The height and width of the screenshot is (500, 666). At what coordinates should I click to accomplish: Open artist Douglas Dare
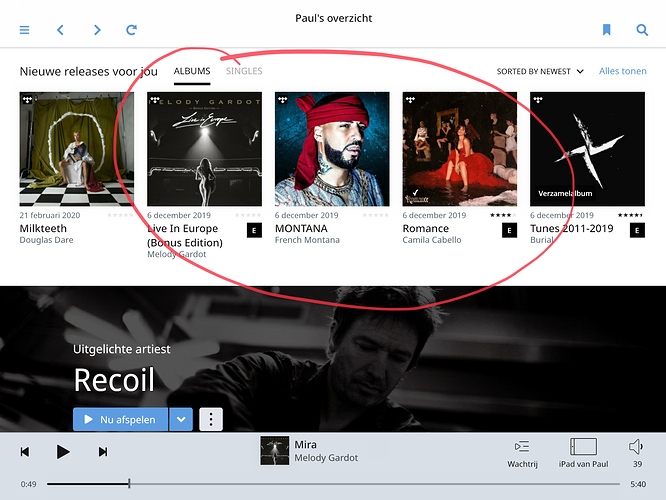click(46, 240)
